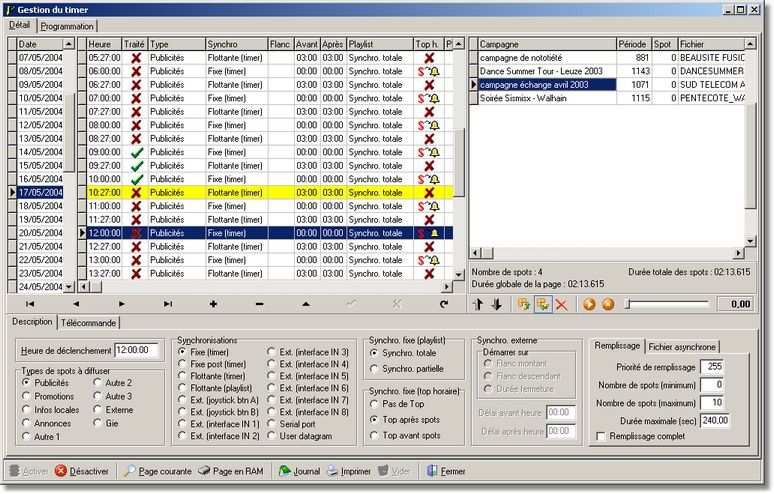Go to last record in navigator bar
The width and height of the screenshot is (774, 494).
(x=168, y=304)
